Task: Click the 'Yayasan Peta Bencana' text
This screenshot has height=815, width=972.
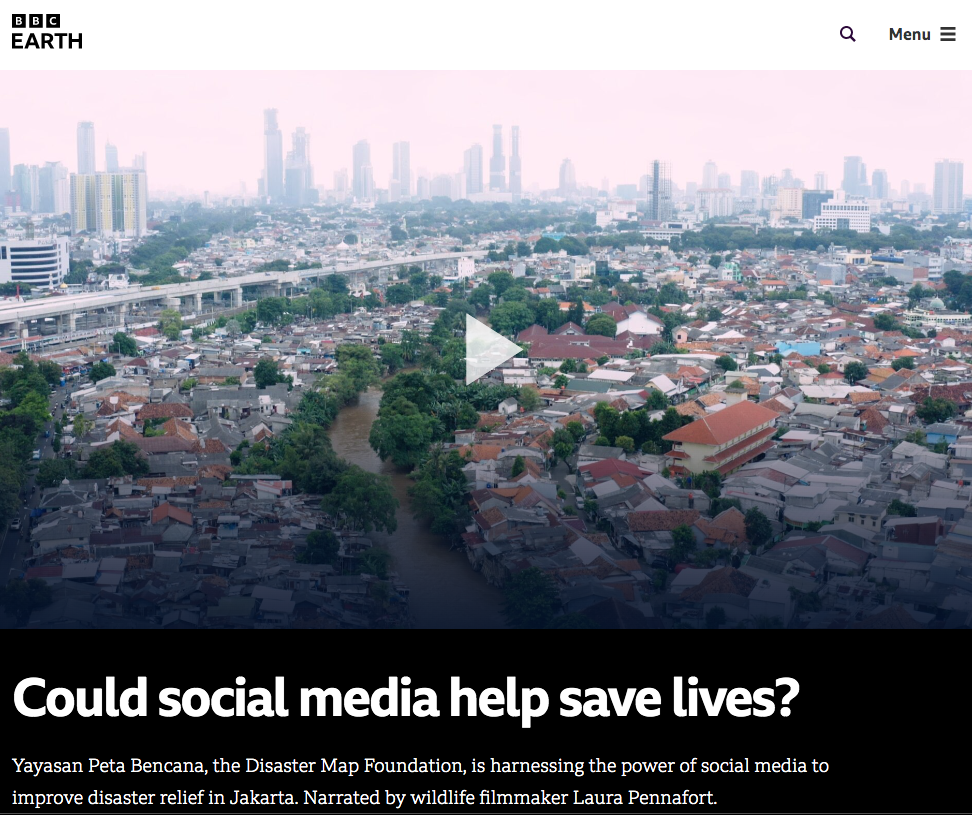Action: pos(109,766)
